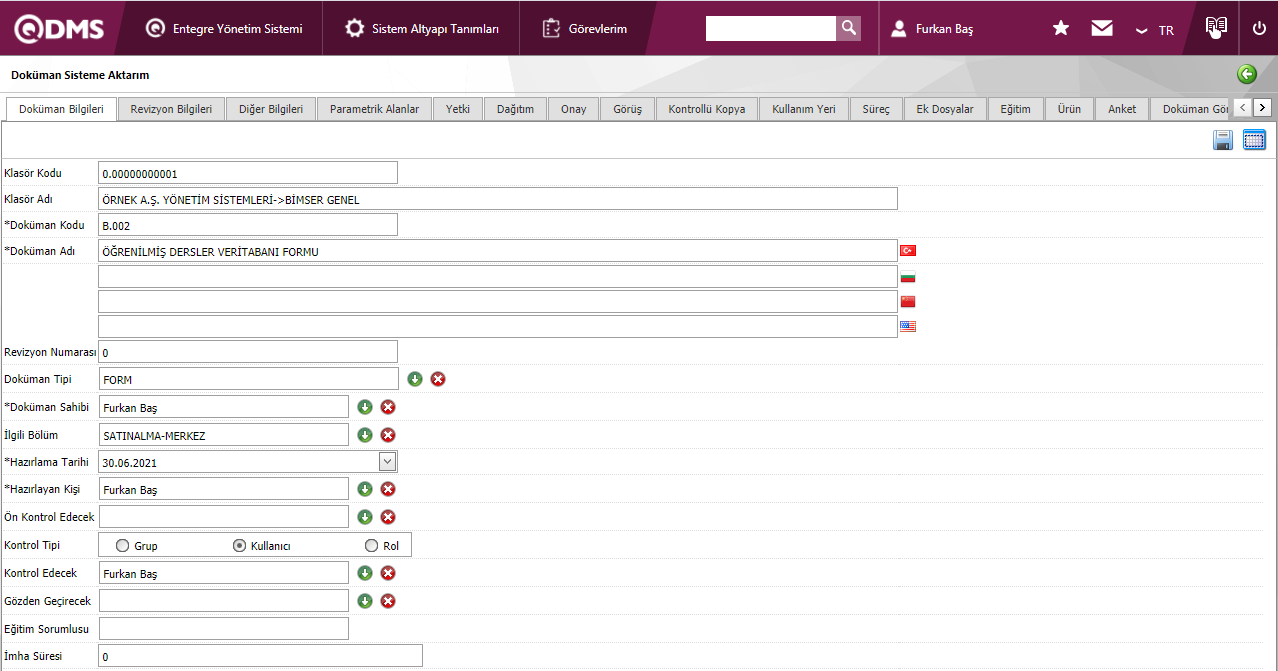Screen dimensions: 1278x671
Task: Clear Doküman Sahibi with the red X icon
Action: [388, 407]
